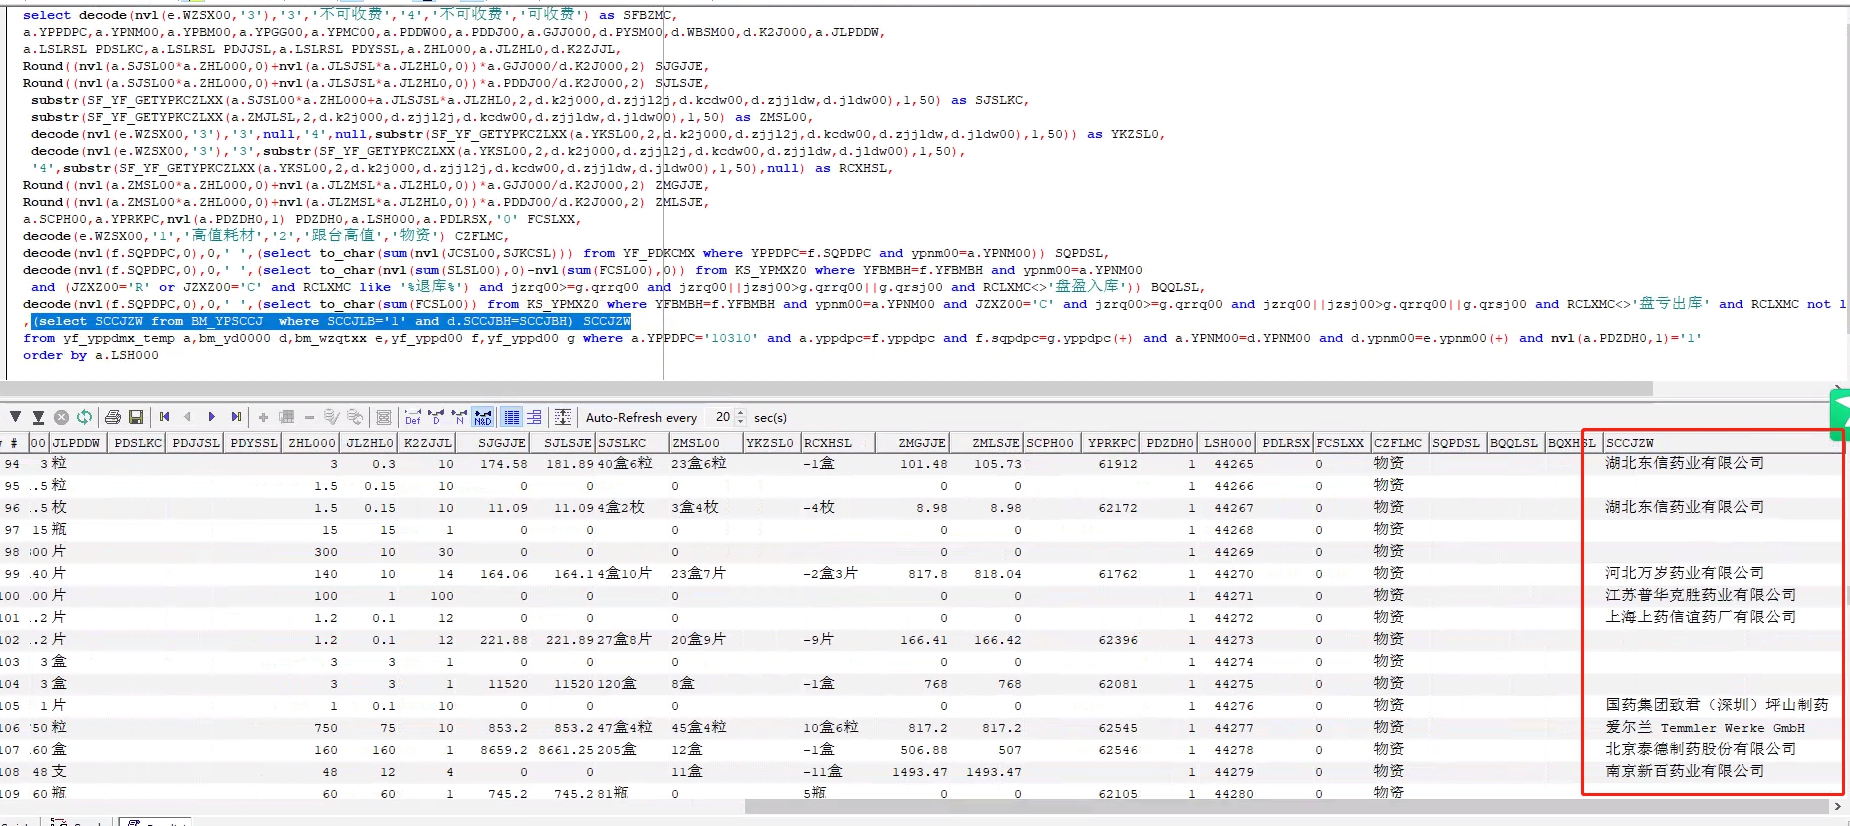
Task: Click the filter data funnel icon
Action: pyautogui.click(x=15, y=417)
